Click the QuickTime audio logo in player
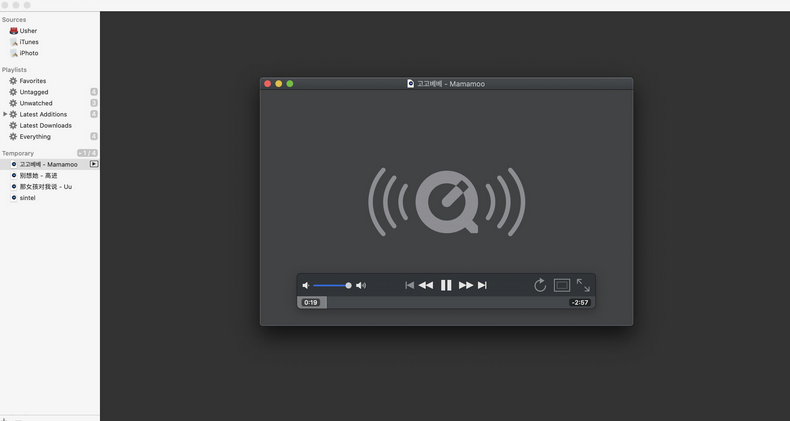Viewport: 790px width, 421px height. coord(446,201)
